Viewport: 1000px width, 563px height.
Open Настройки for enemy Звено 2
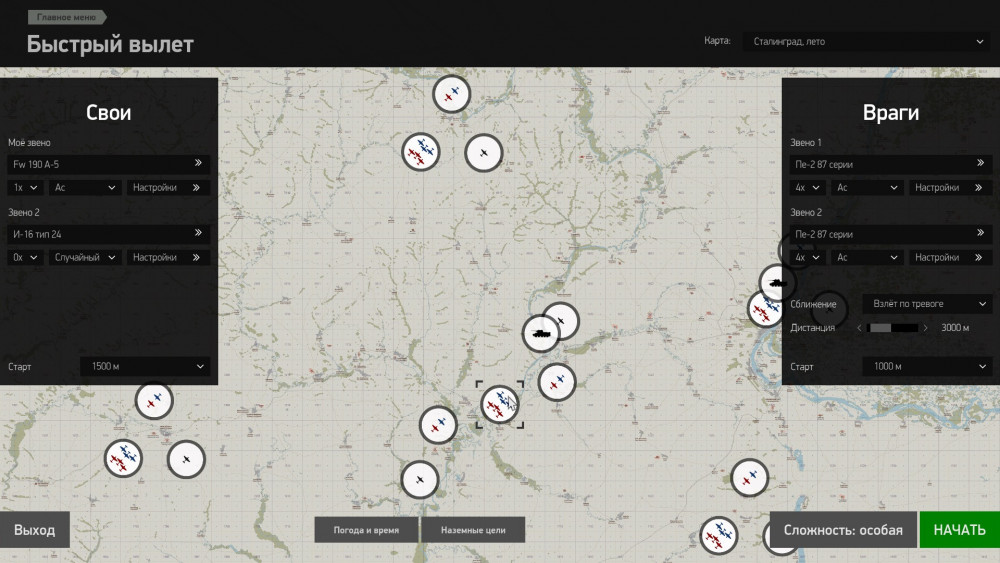[950, 258]
